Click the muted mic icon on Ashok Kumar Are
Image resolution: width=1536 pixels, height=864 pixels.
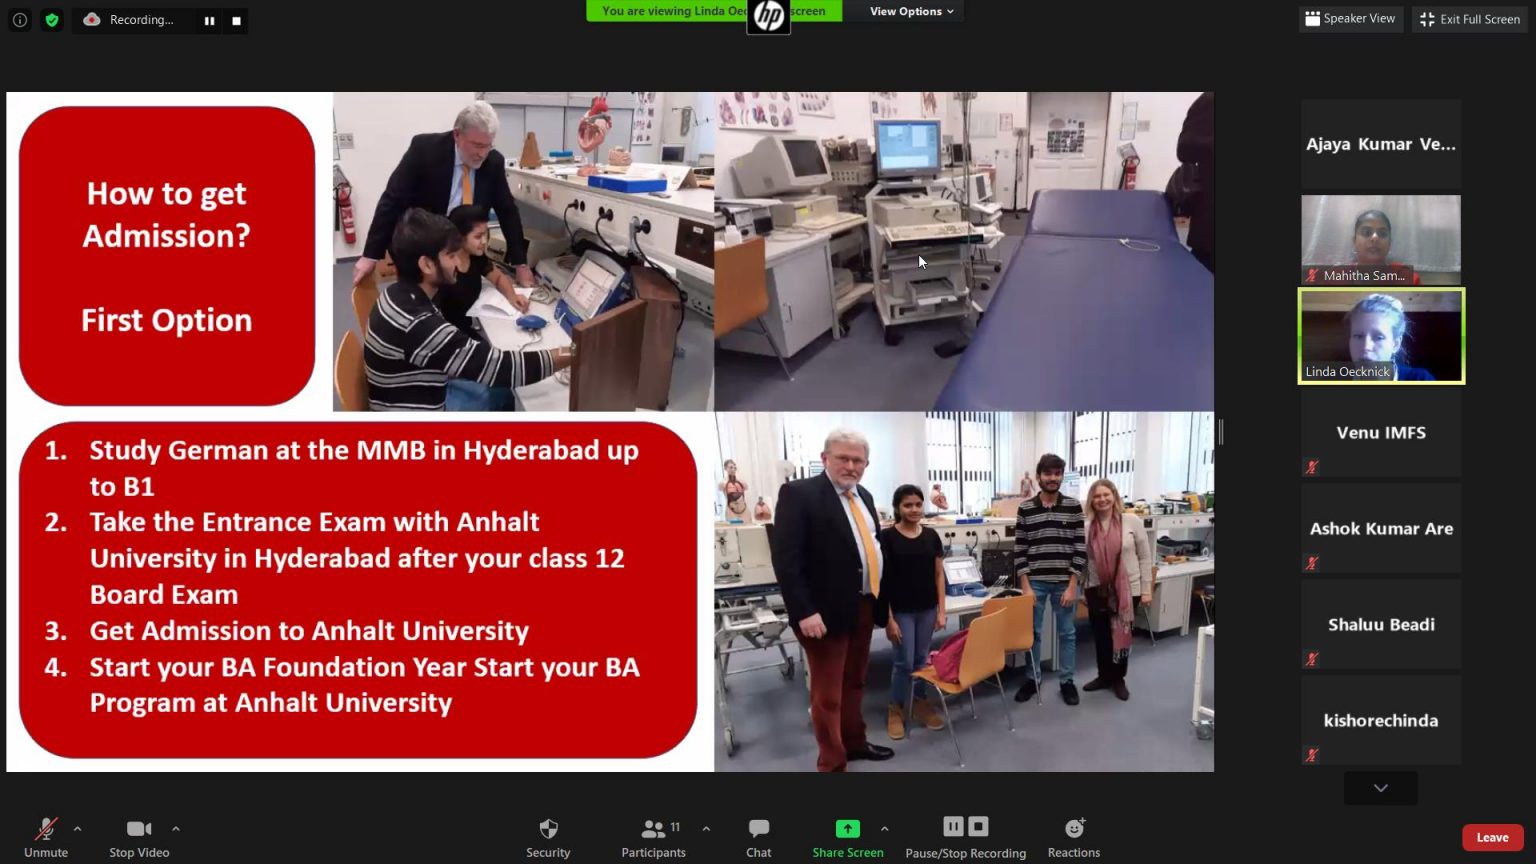click(x=1312, y=563)
